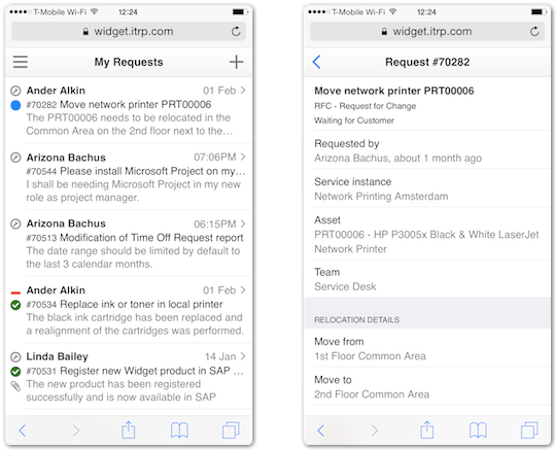
Task: Click green check icon of request #70531
Action: 15,371
